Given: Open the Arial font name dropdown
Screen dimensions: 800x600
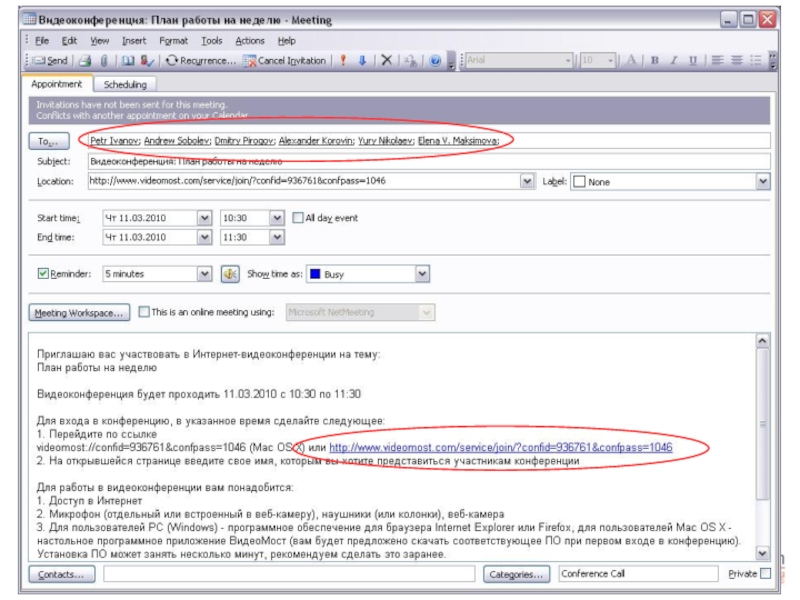Looking at the screenshot, I should (x=568, y=61).
